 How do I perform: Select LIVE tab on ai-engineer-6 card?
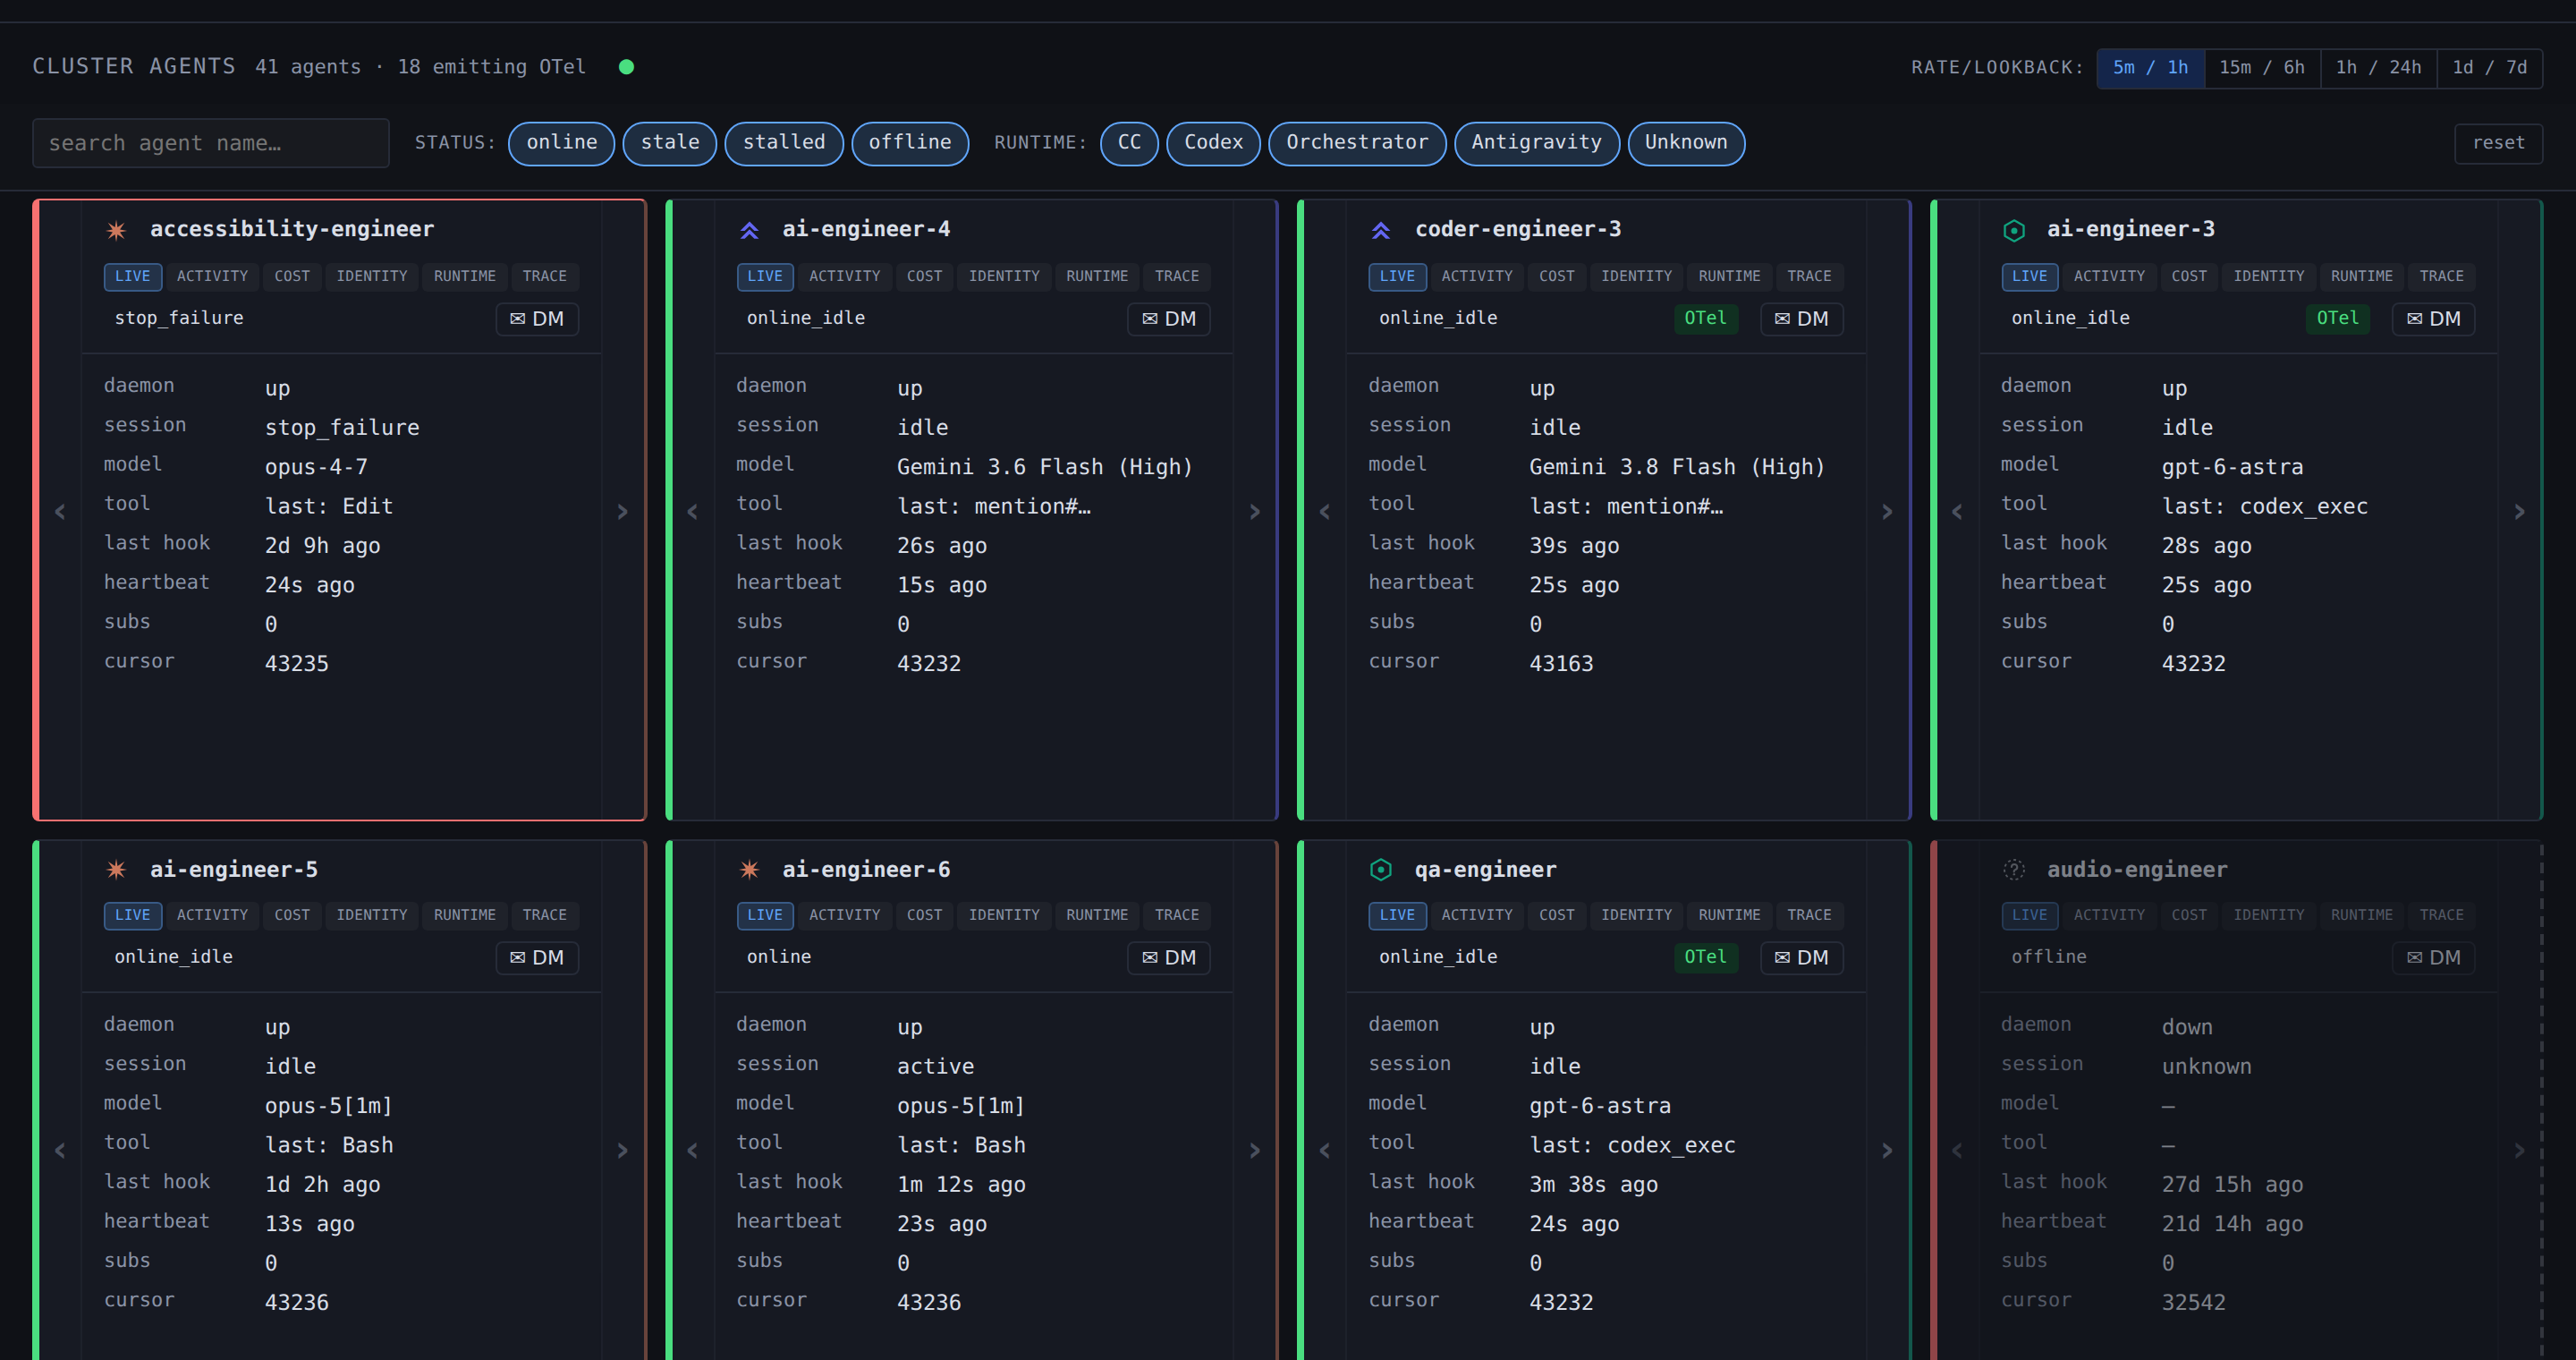[765, 915]
